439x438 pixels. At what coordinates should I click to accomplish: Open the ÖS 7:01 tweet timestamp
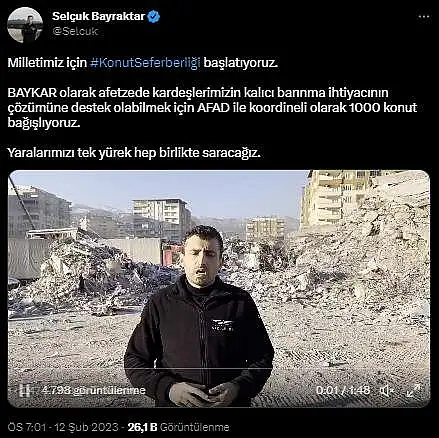[27, 427]
